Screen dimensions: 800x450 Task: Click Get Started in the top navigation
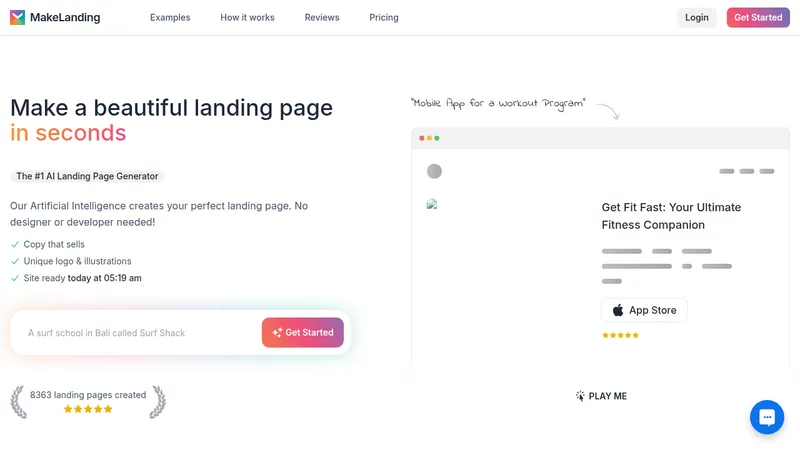coord(758,17)
